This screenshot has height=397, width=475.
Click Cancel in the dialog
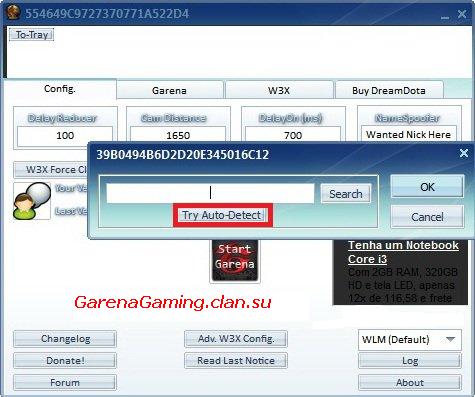point(427,217)
